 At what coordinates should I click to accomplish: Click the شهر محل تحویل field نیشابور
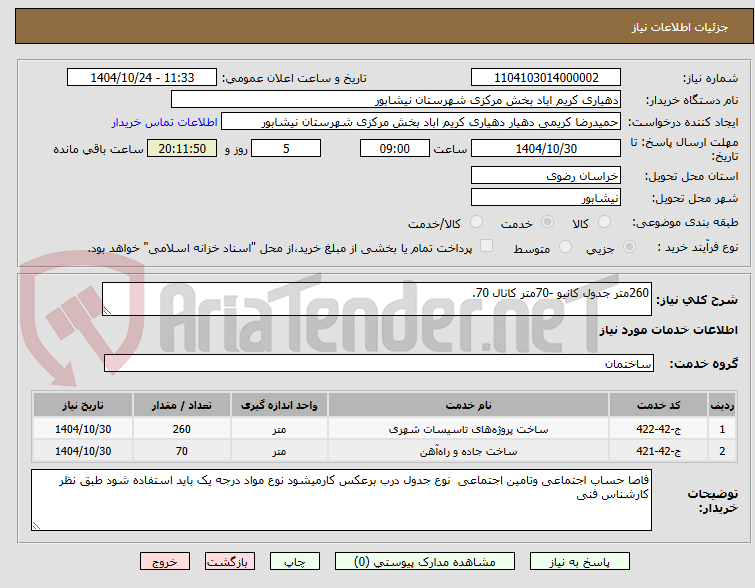(546, 197)
